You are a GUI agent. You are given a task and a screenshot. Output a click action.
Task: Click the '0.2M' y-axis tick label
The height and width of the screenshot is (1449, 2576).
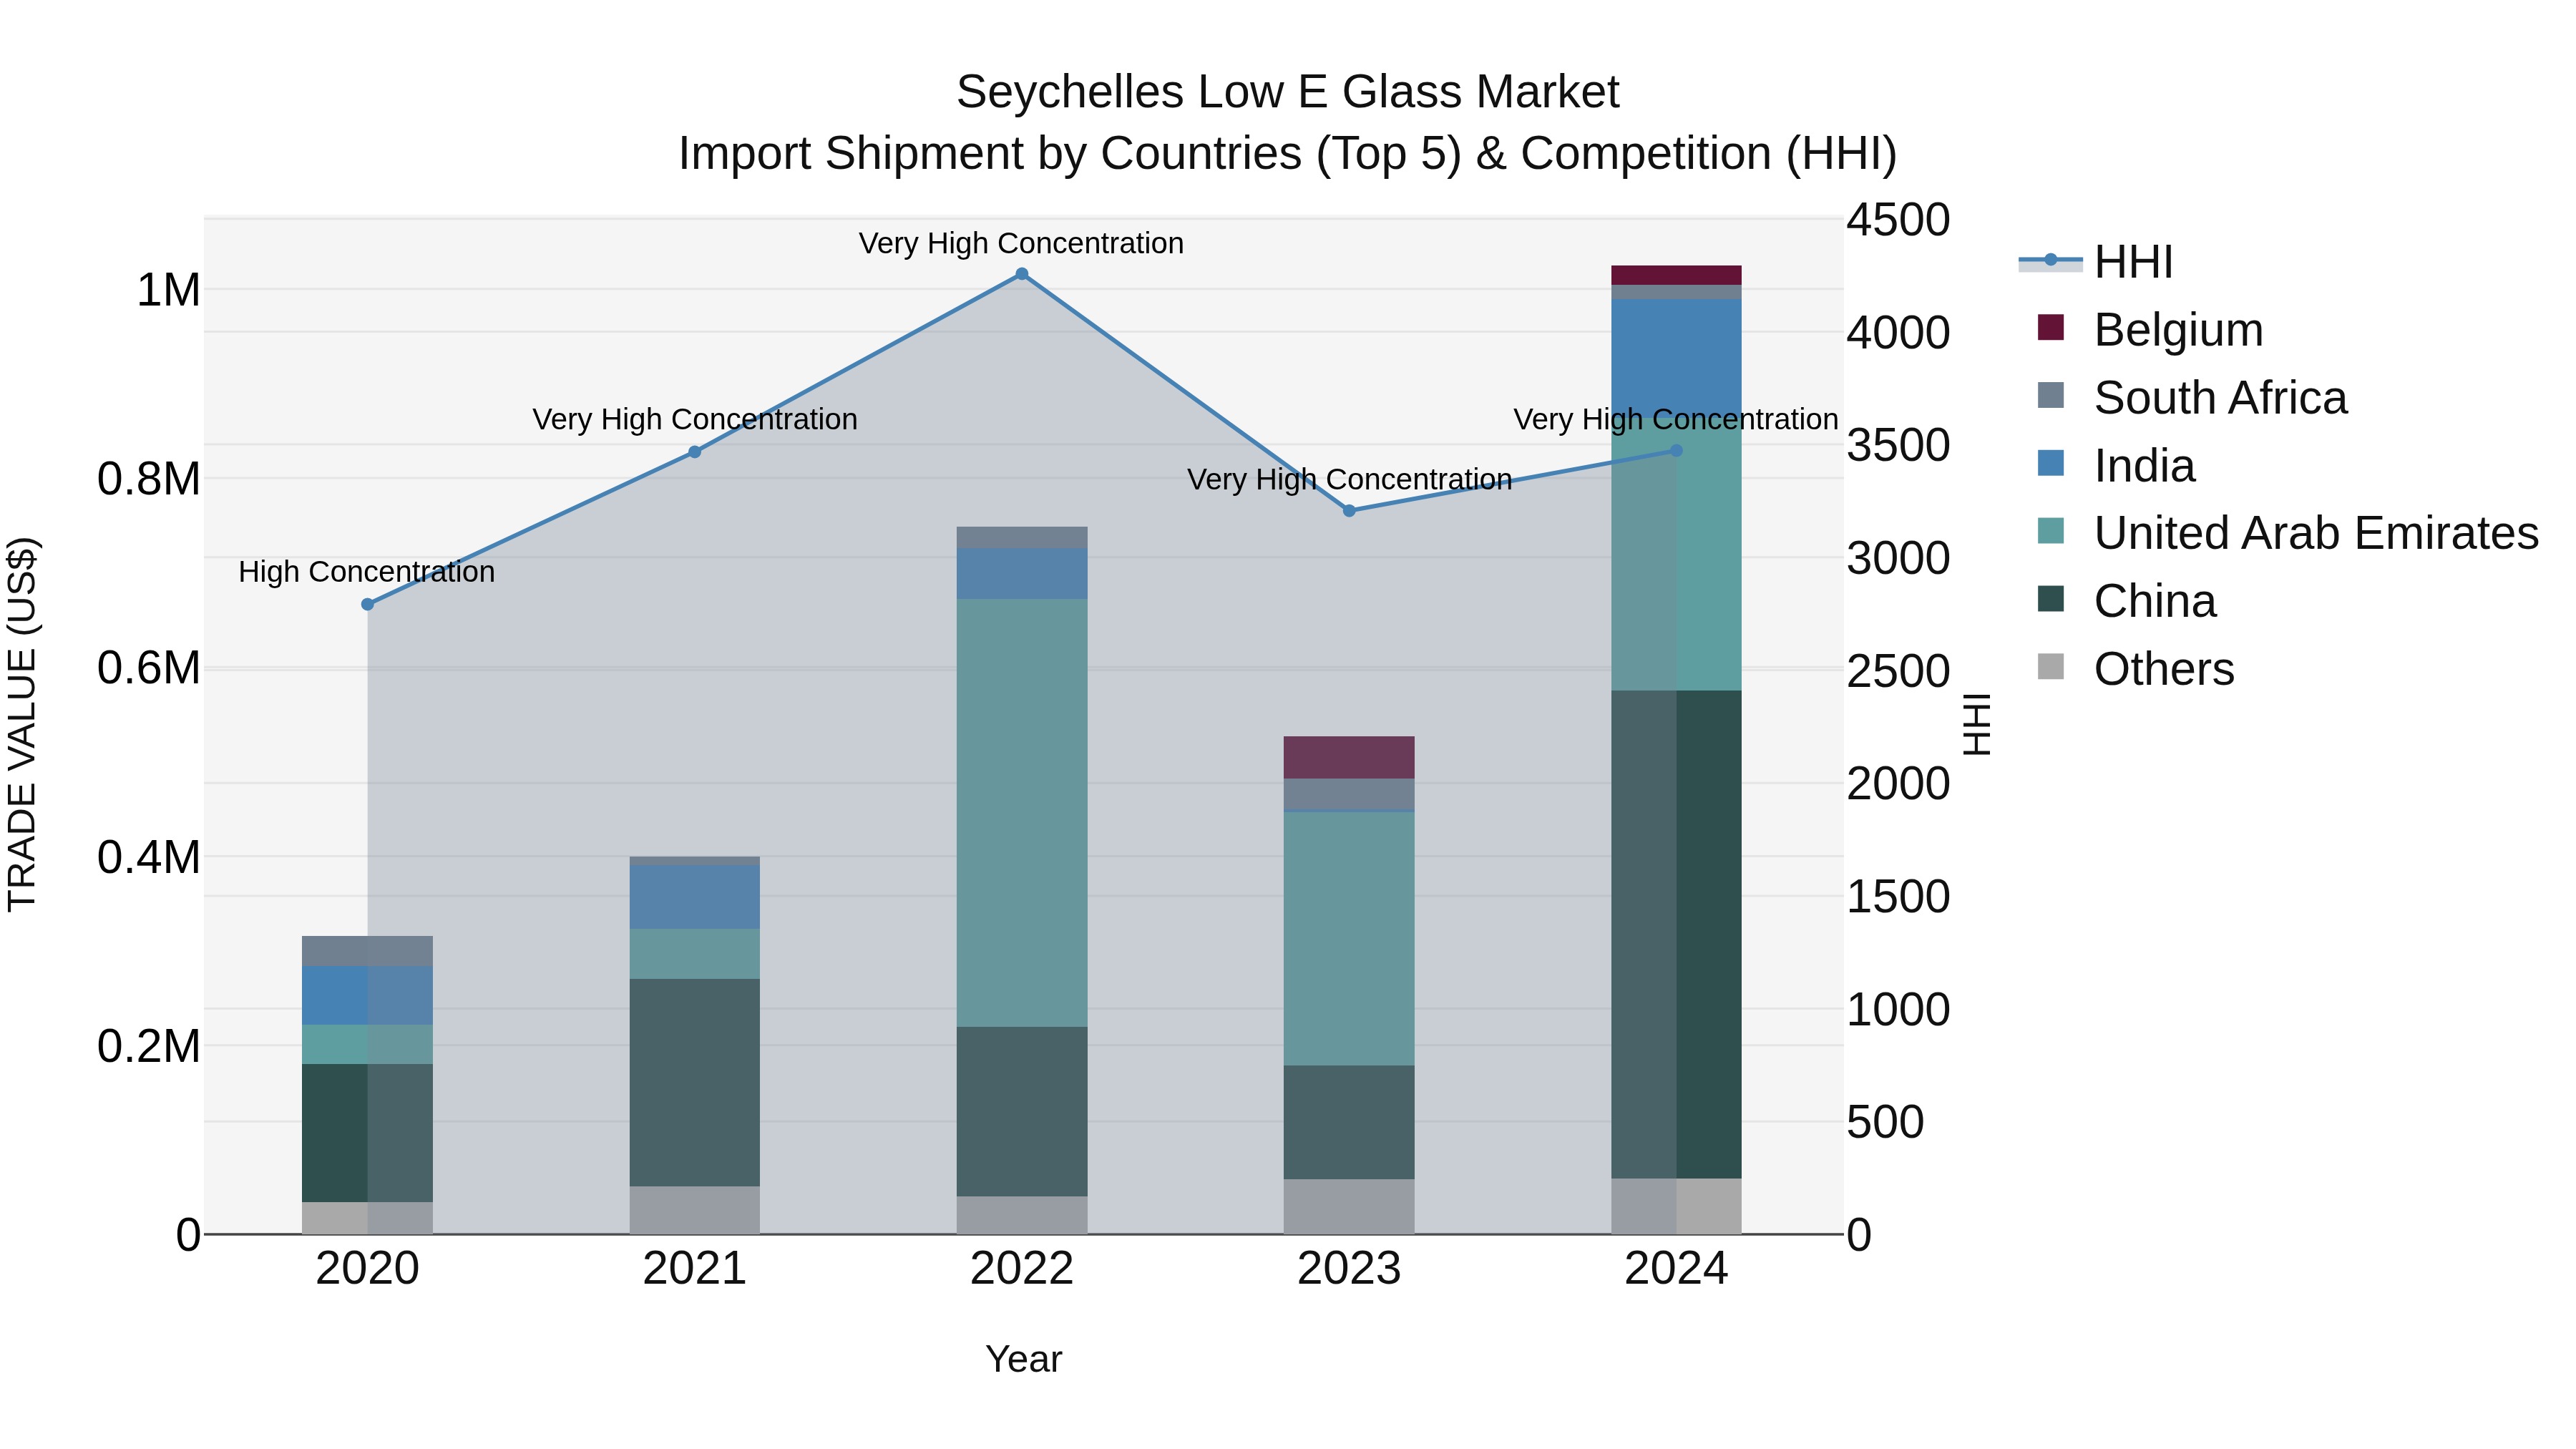(x=149, y=1046)
